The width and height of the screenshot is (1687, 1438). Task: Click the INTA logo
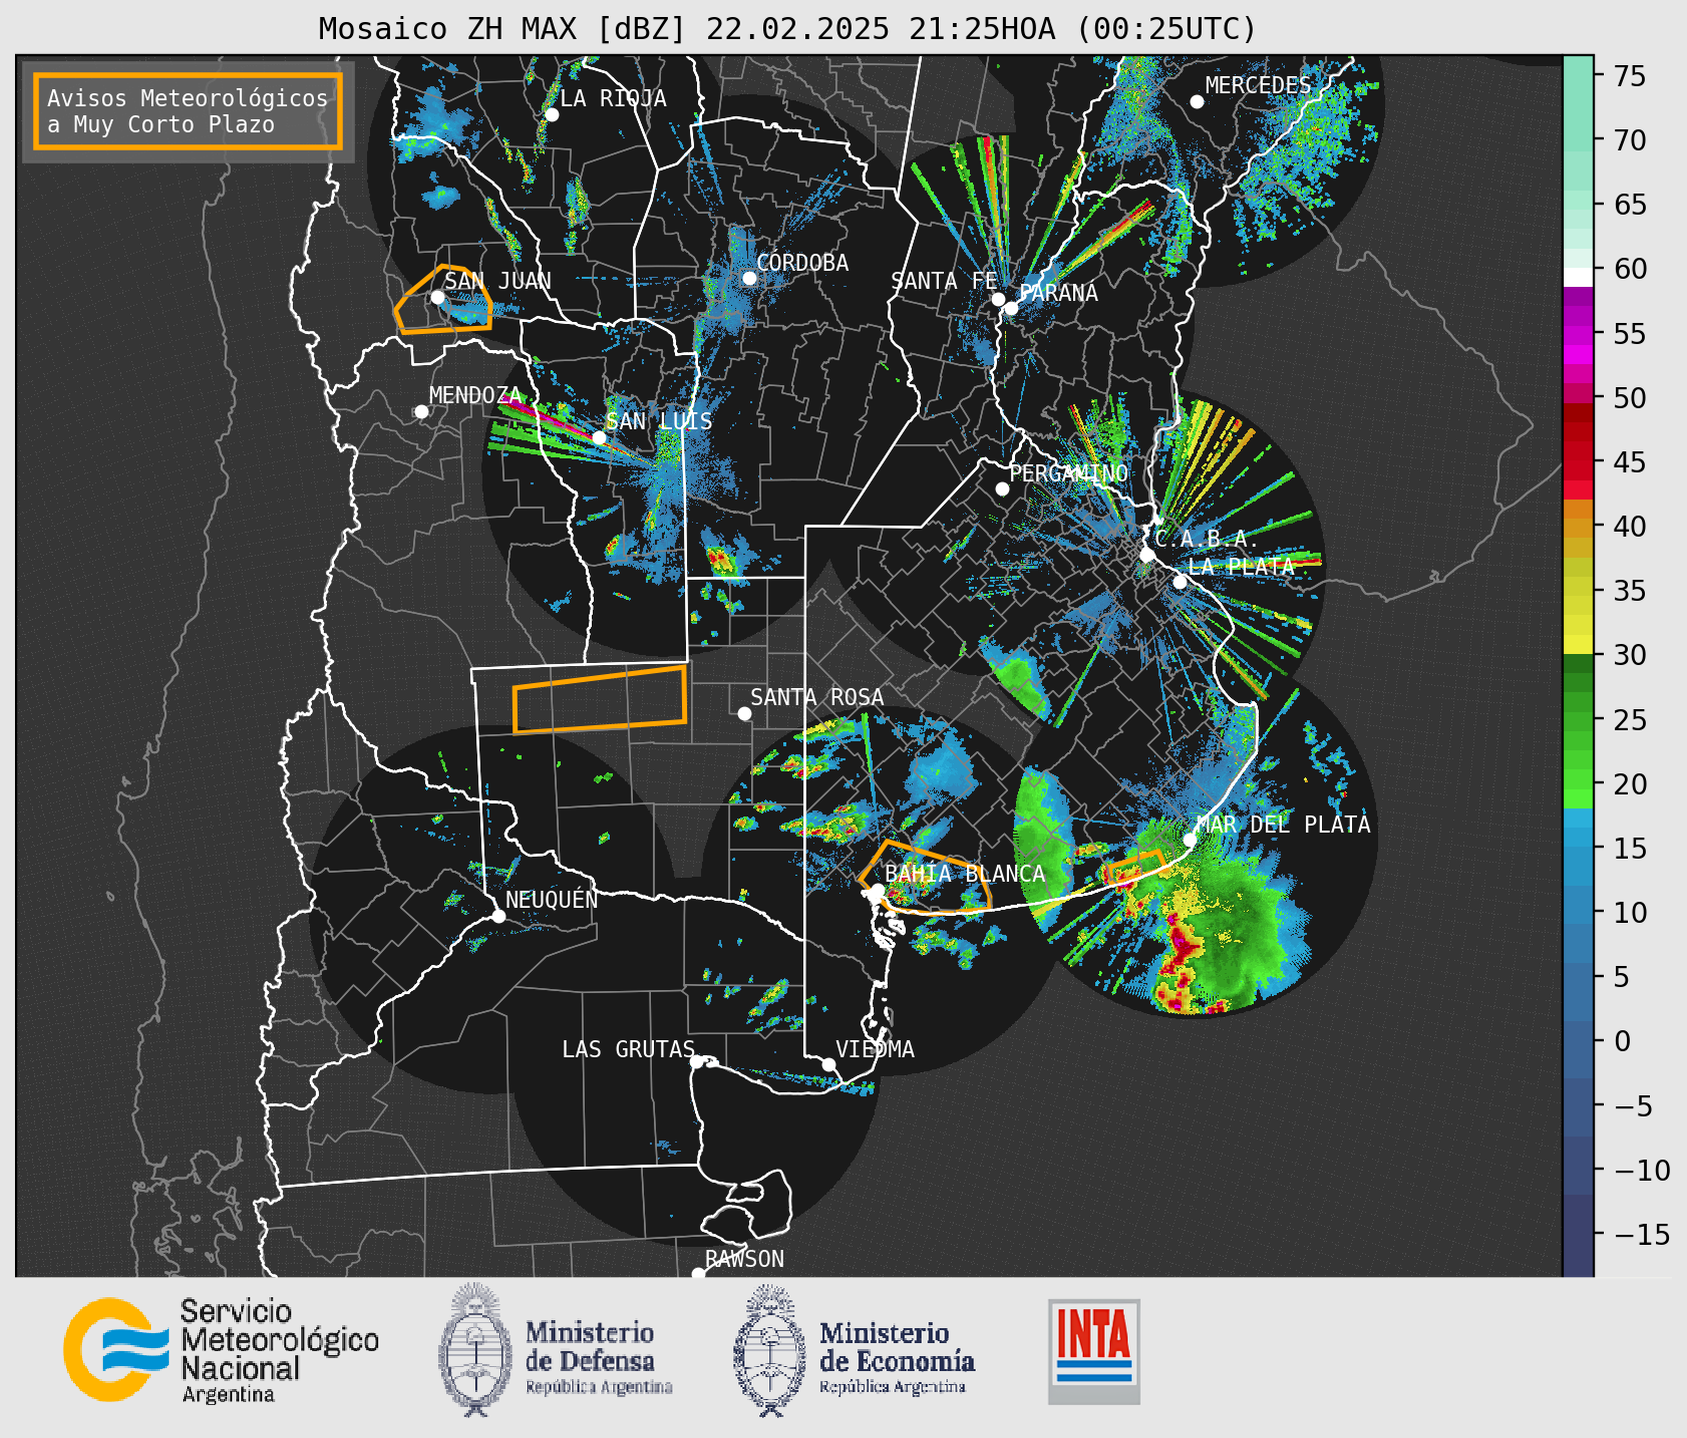[x=1094, y=1351]
